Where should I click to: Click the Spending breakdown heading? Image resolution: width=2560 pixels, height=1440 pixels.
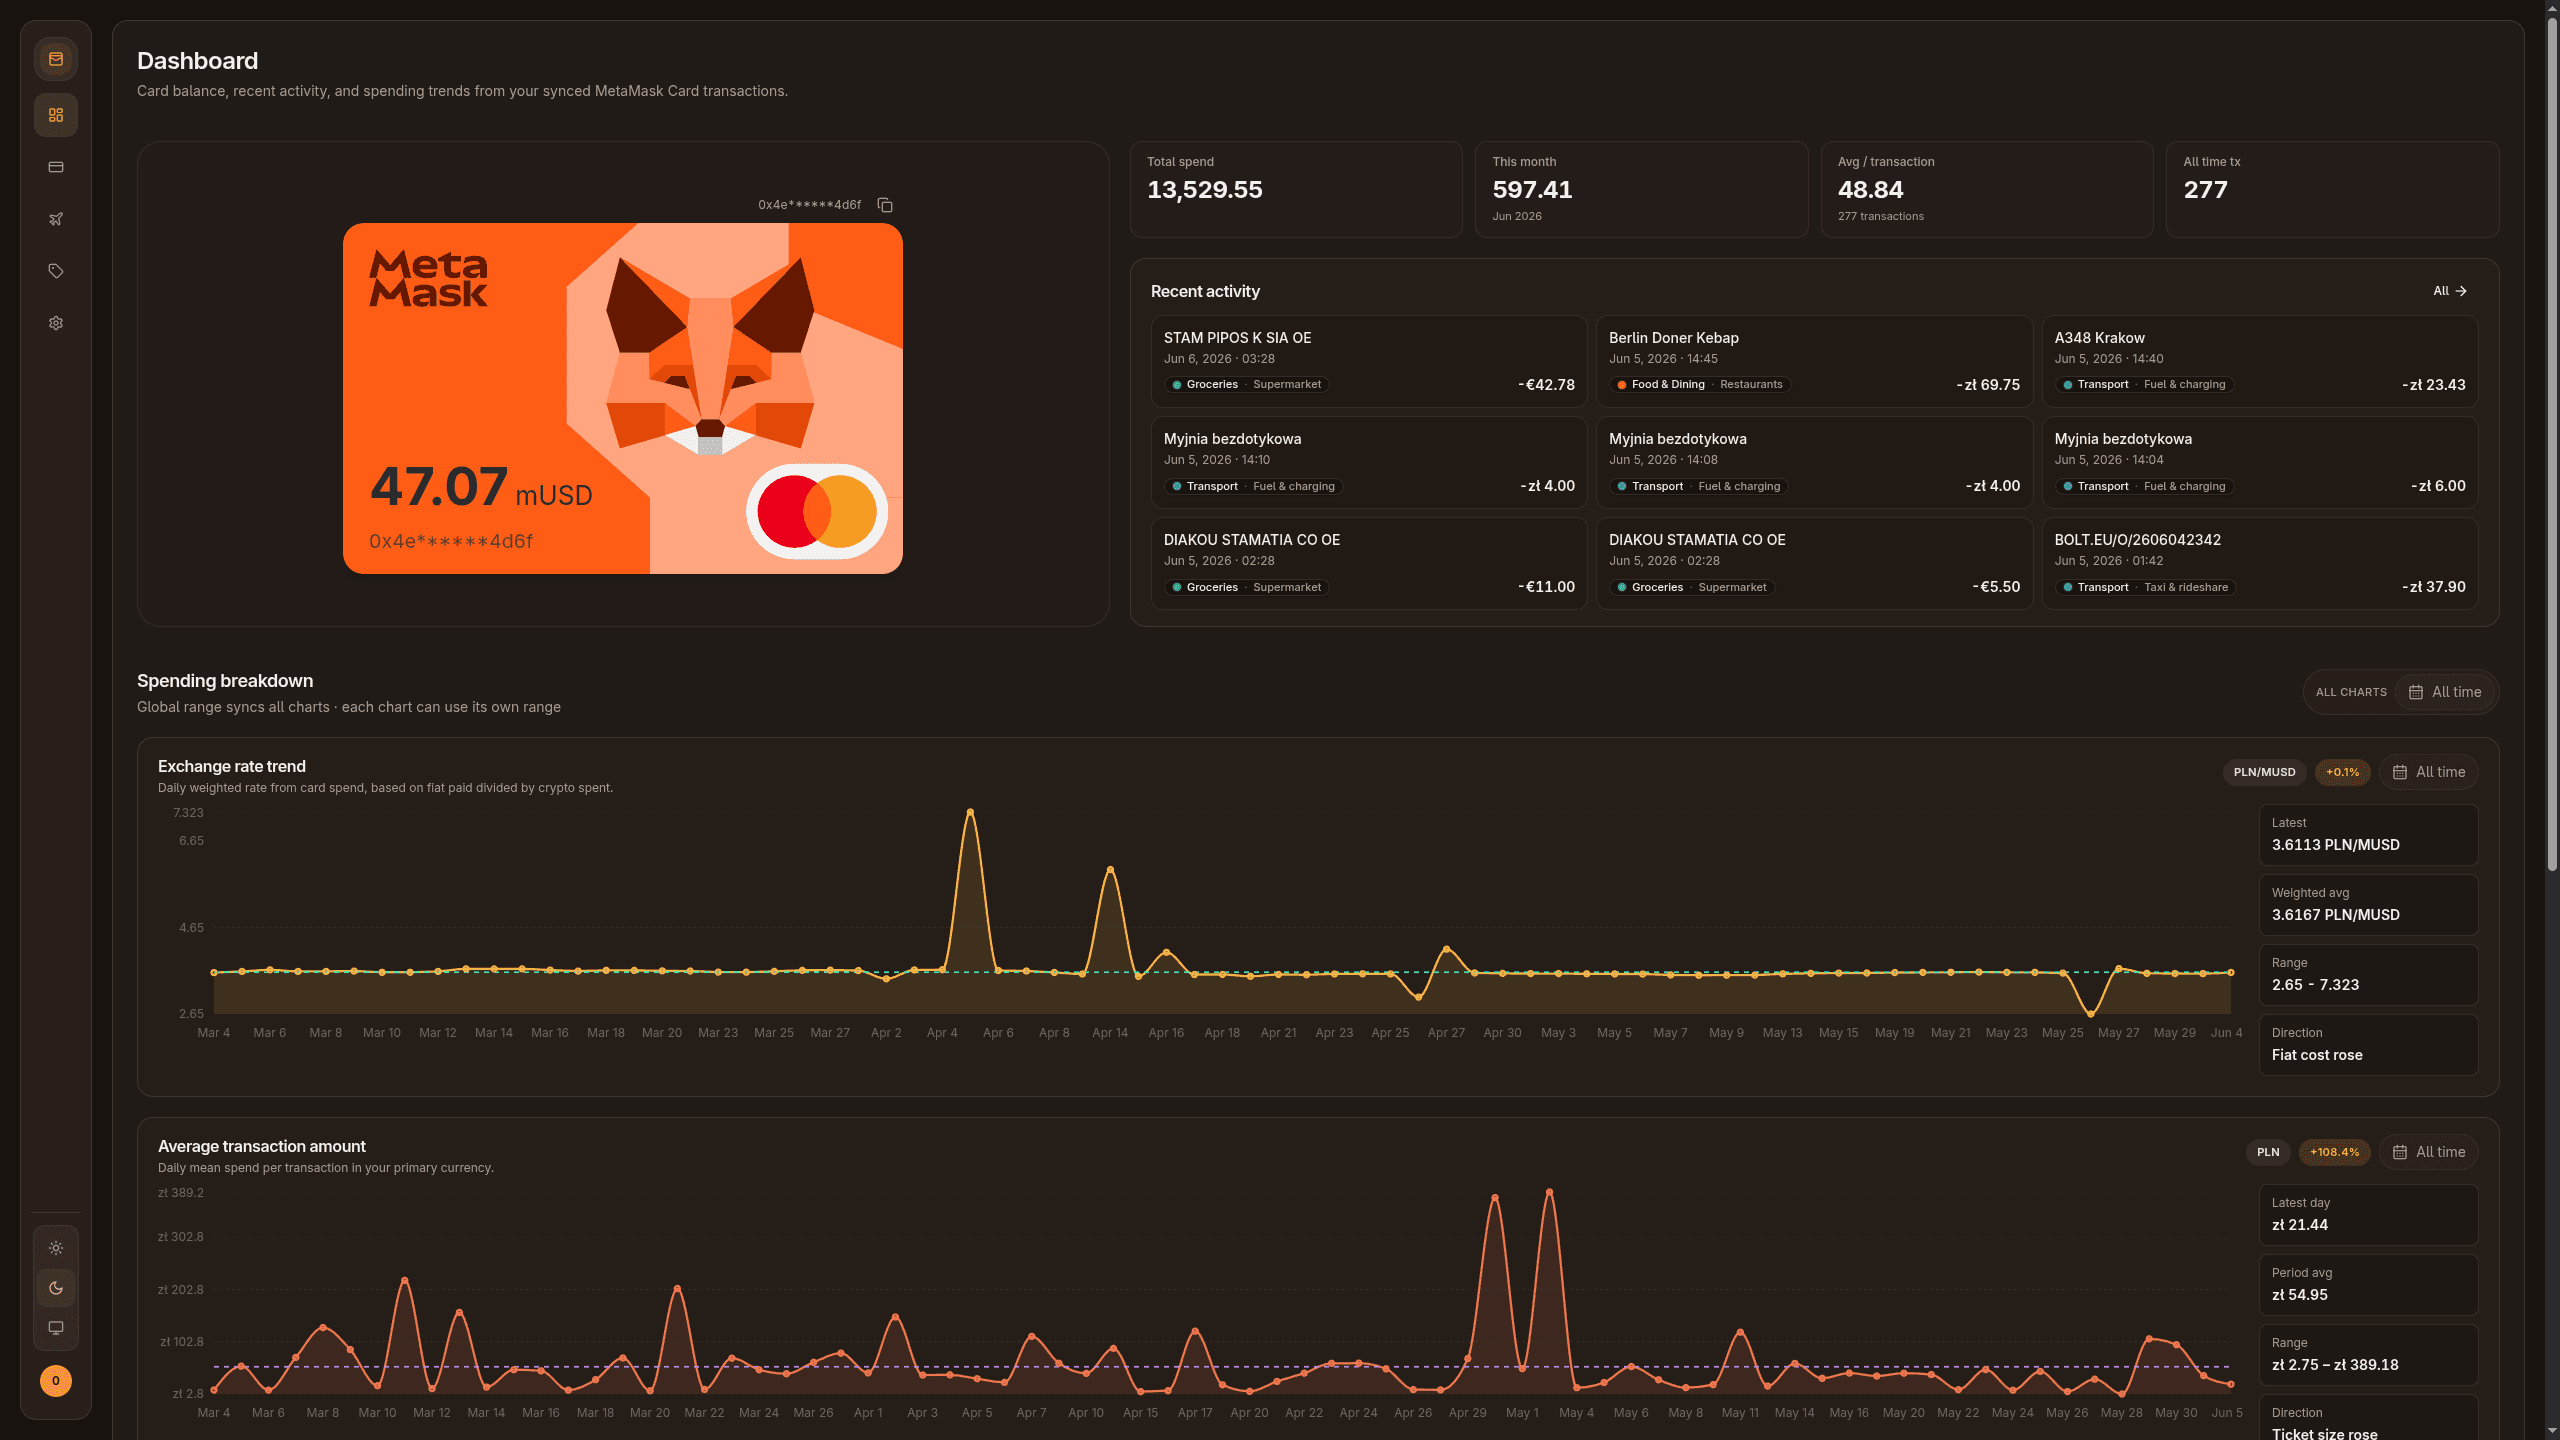coord(225,681)
